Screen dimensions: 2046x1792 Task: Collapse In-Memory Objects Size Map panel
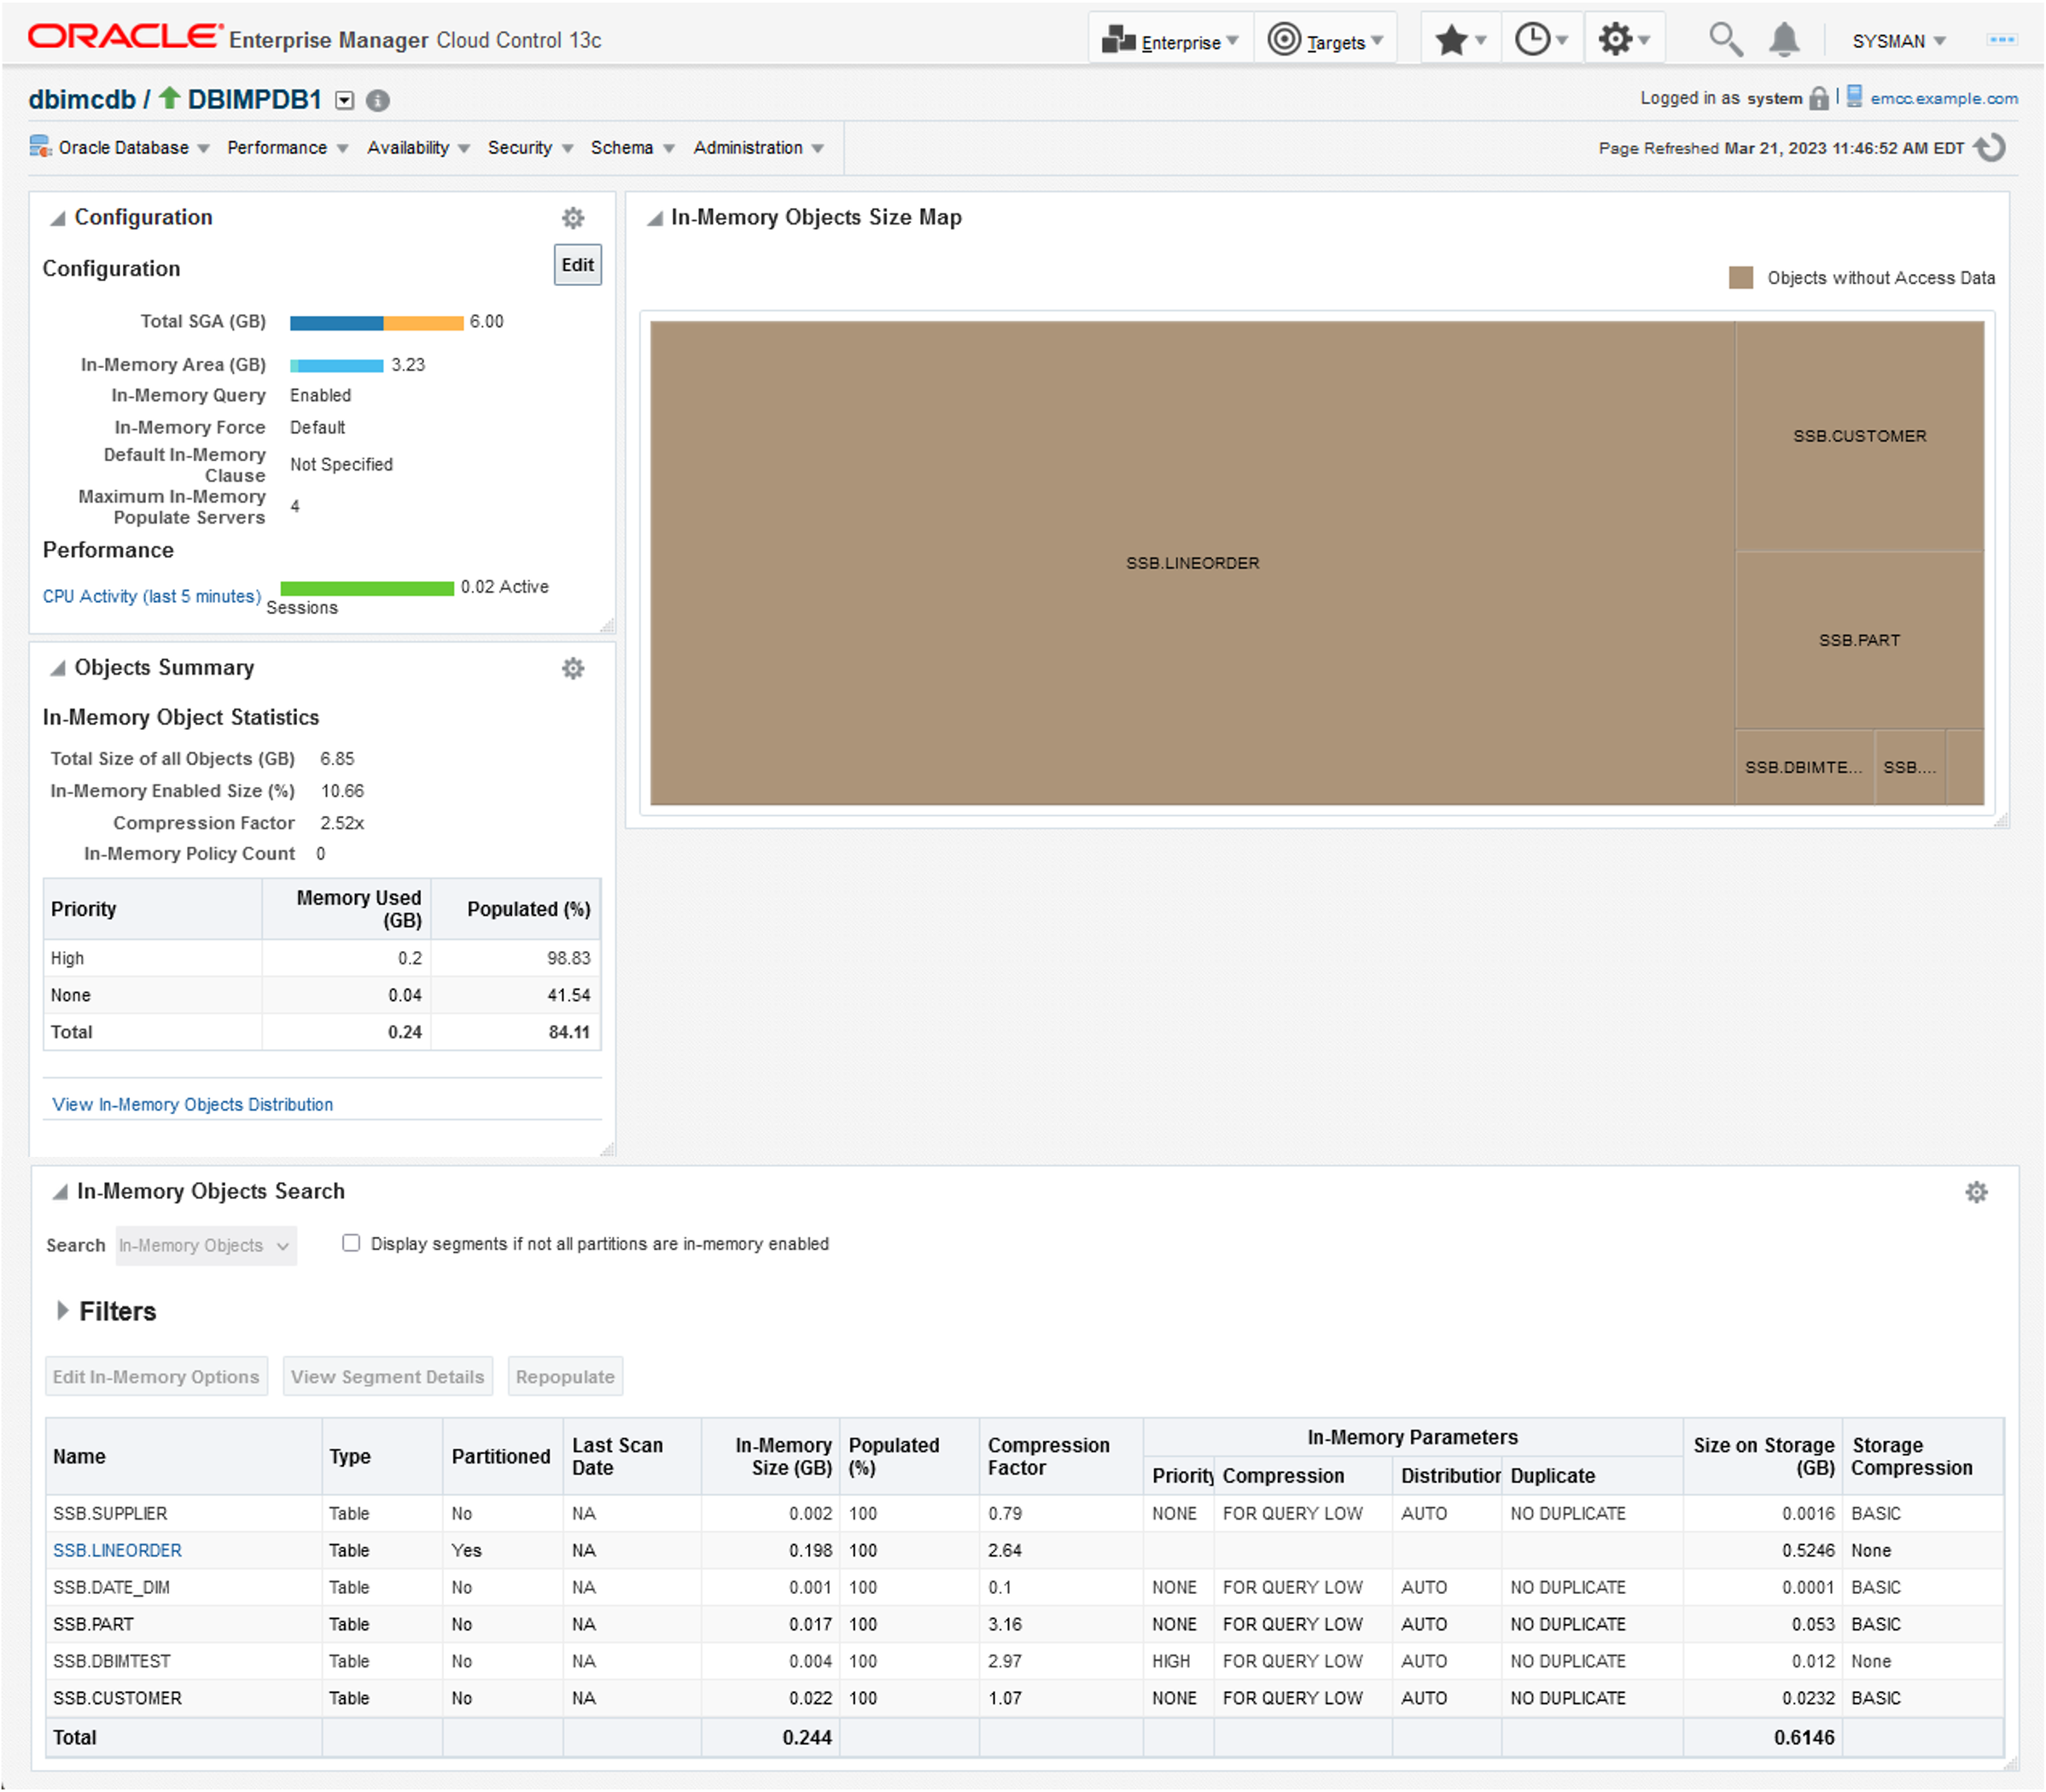click(655, 218)
